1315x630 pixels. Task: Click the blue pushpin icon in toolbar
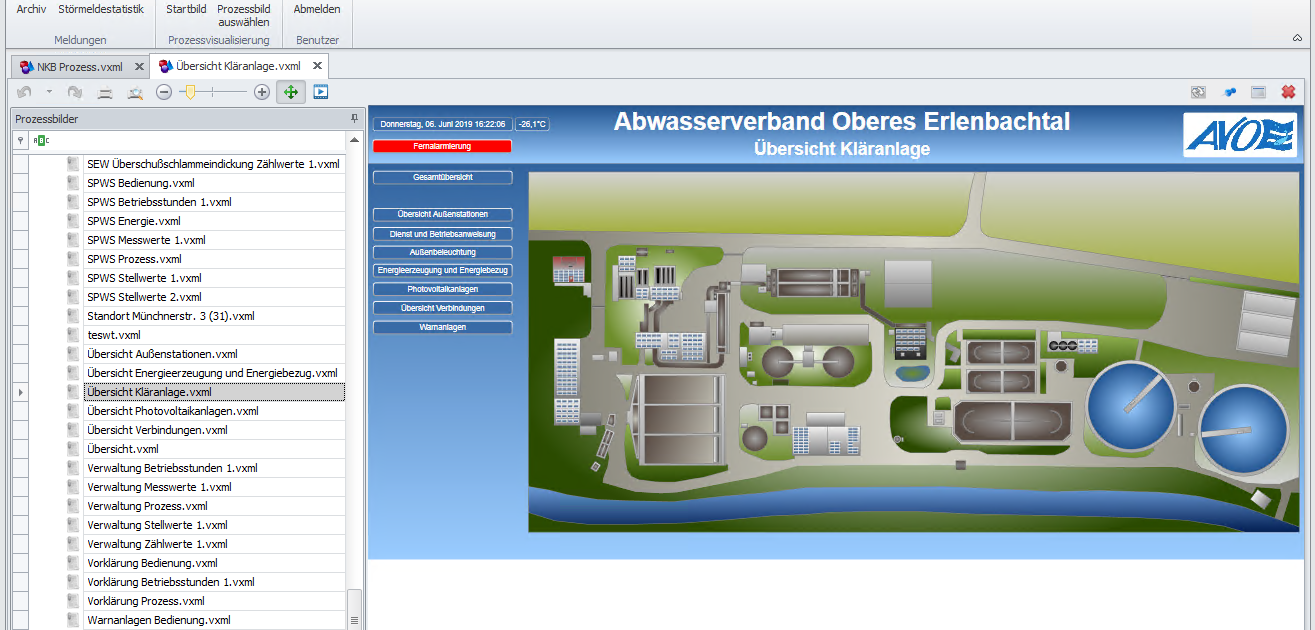pos(1229,92)
